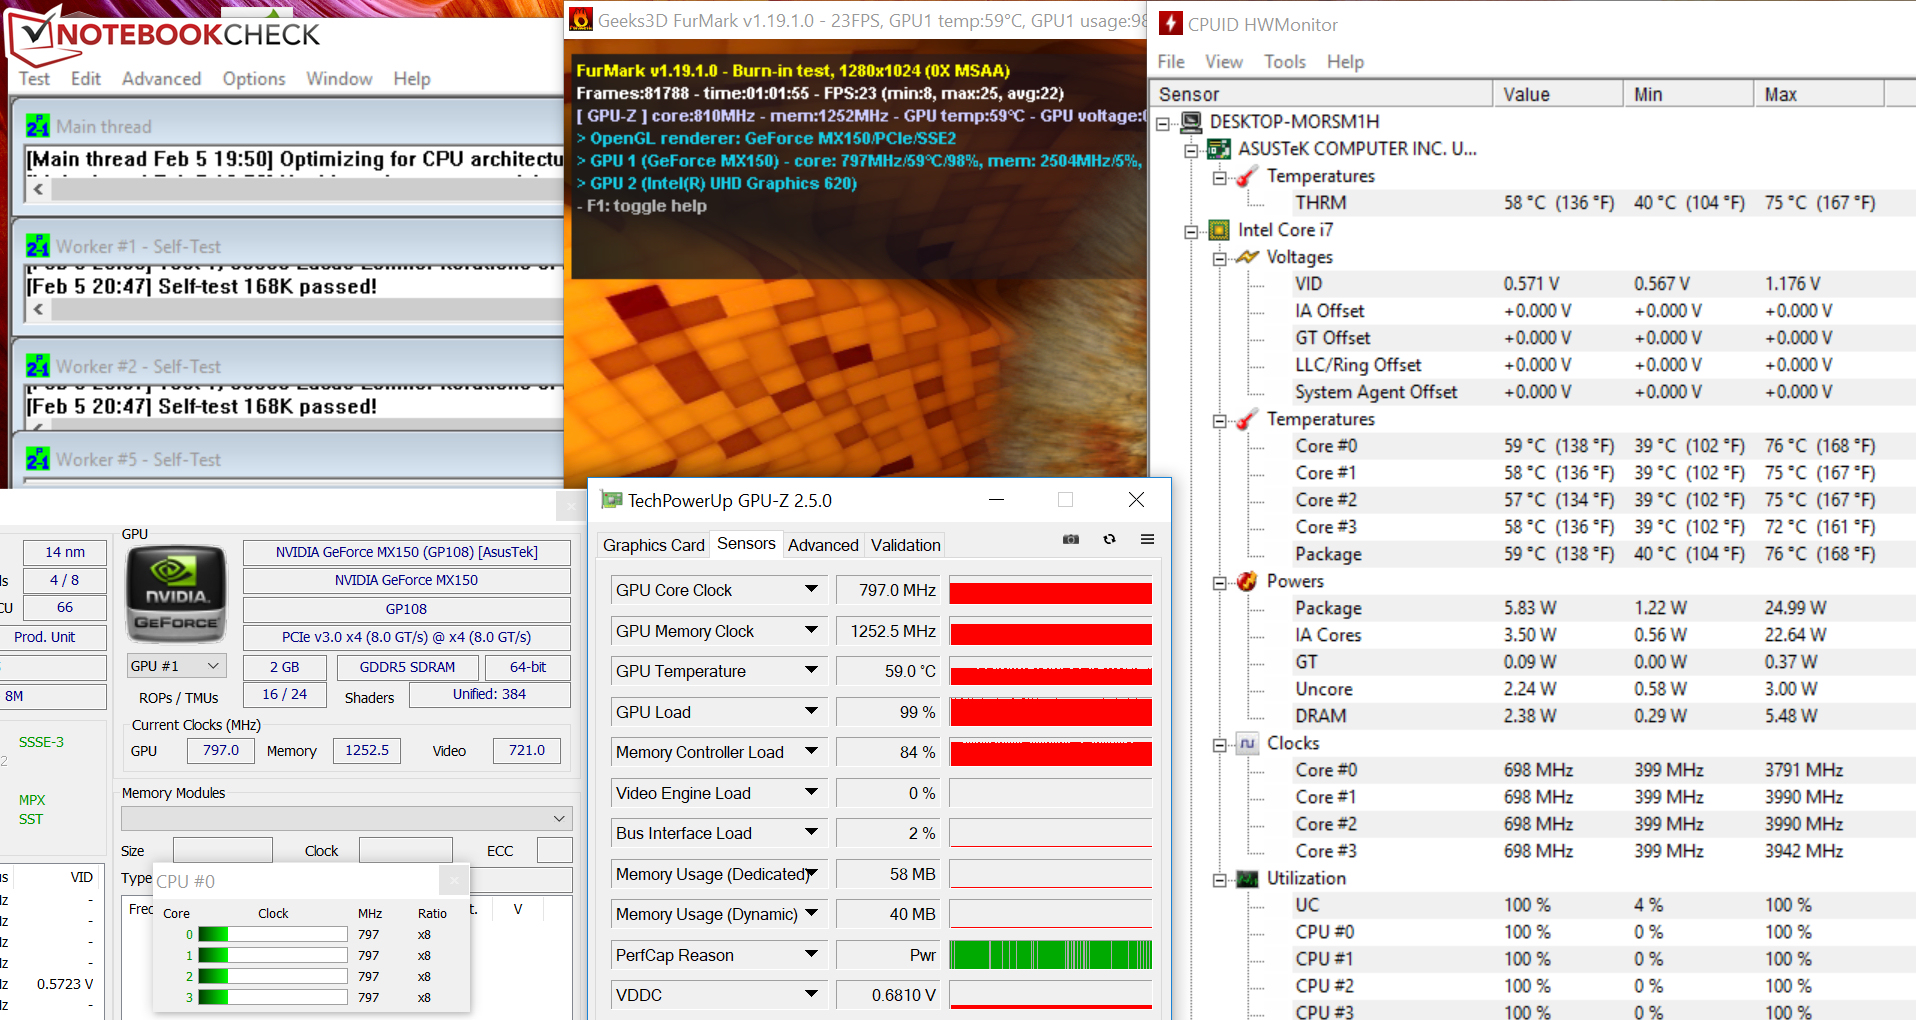Screen dimensions: 1916x1020
Task: Click the Value column header
Action: coord(1558,94)
